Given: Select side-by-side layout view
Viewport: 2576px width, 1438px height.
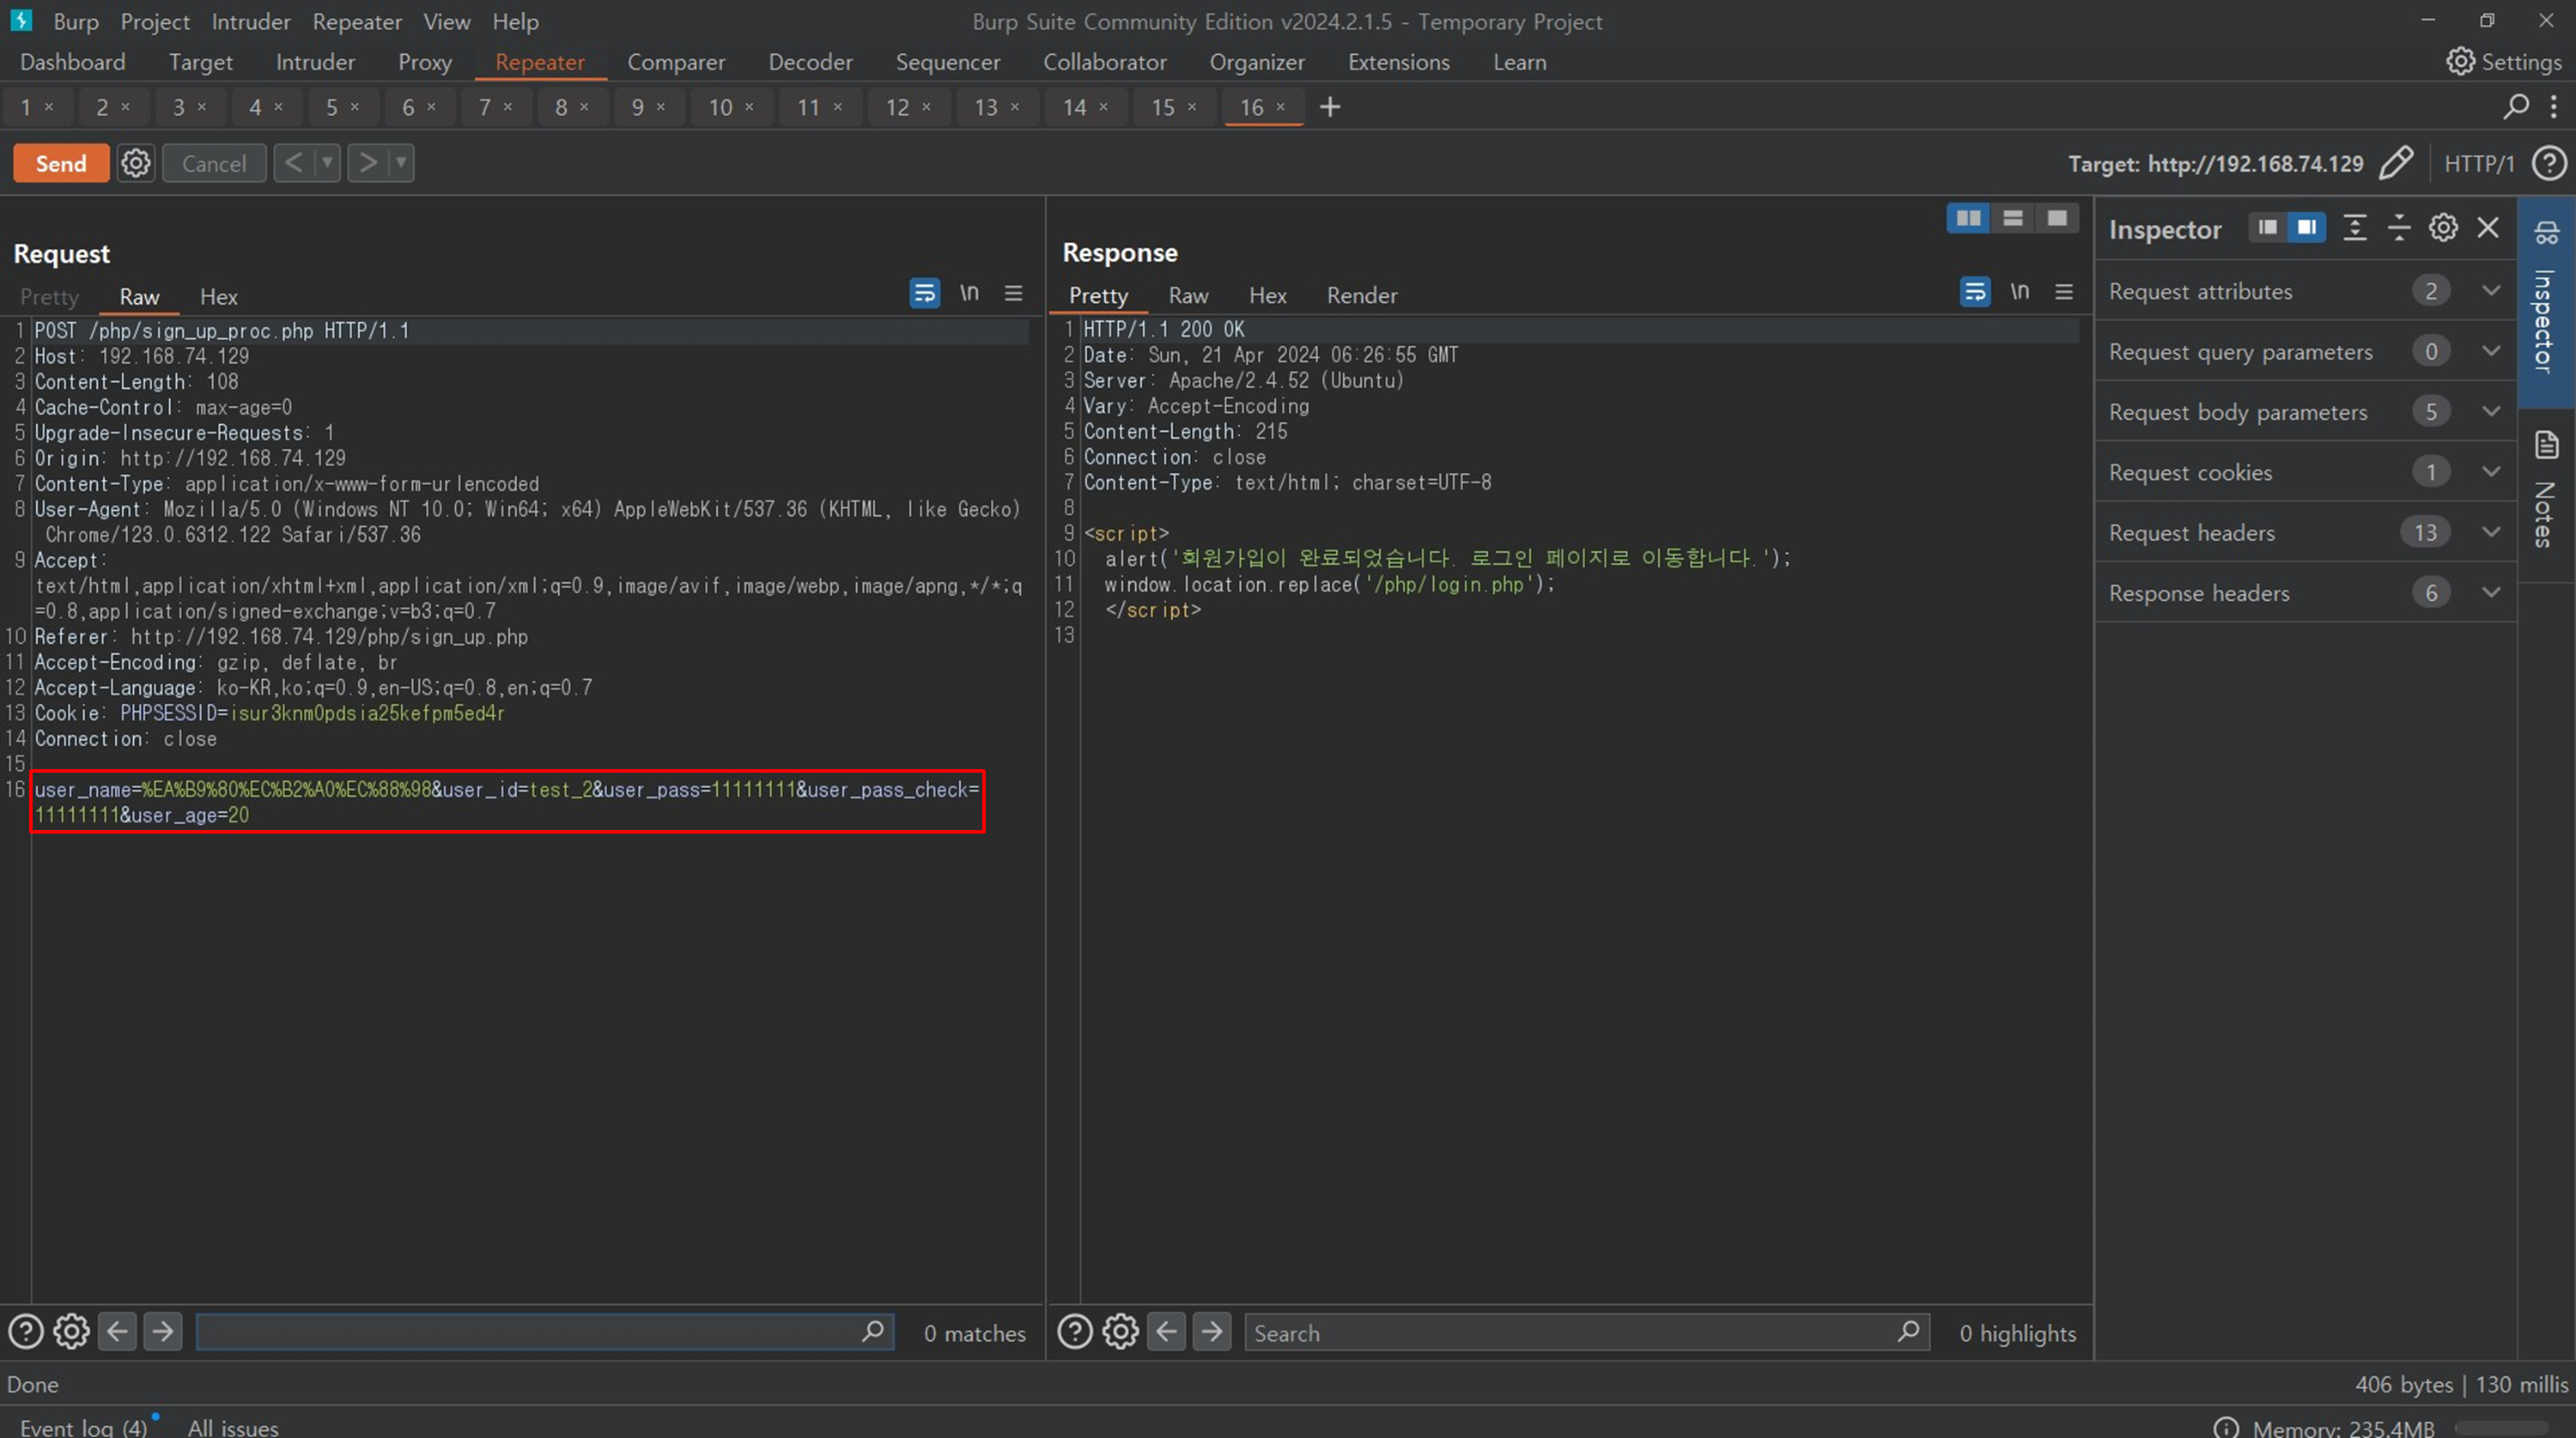Looking at the screenshot, I should 1968,218.
